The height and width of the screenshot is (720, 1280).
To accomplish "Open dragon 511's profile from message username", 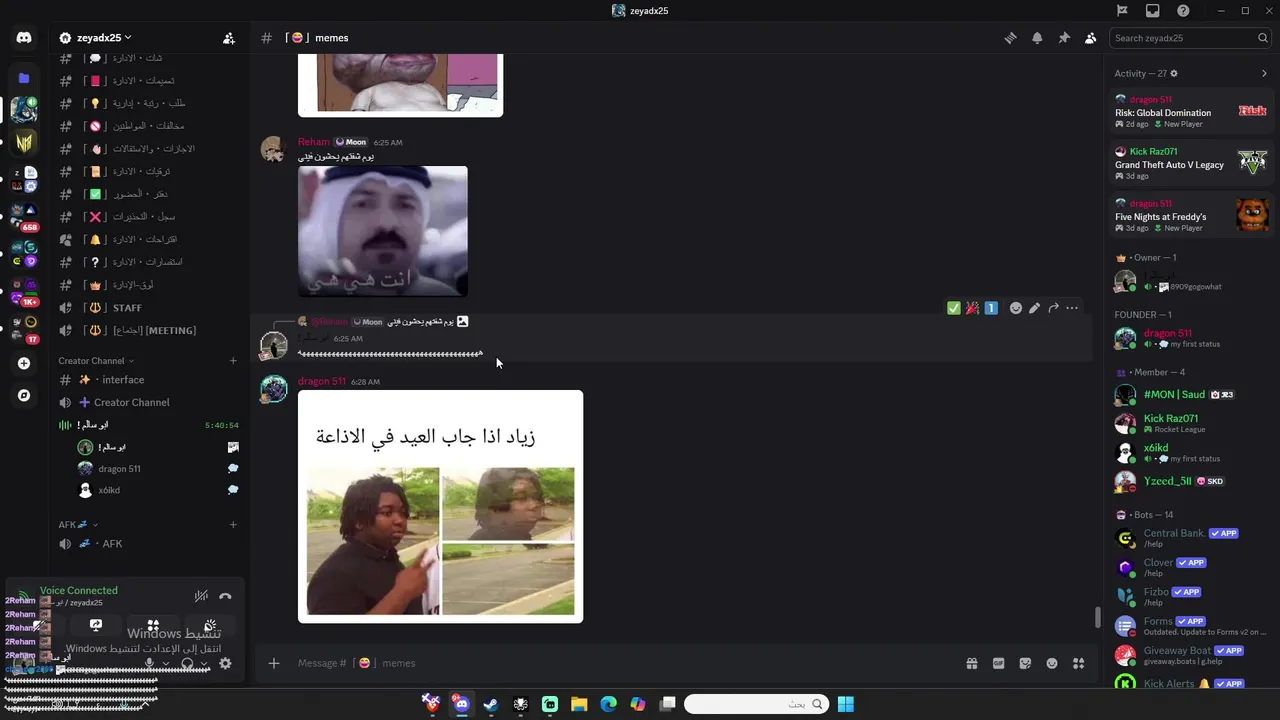I will (321, 381).
